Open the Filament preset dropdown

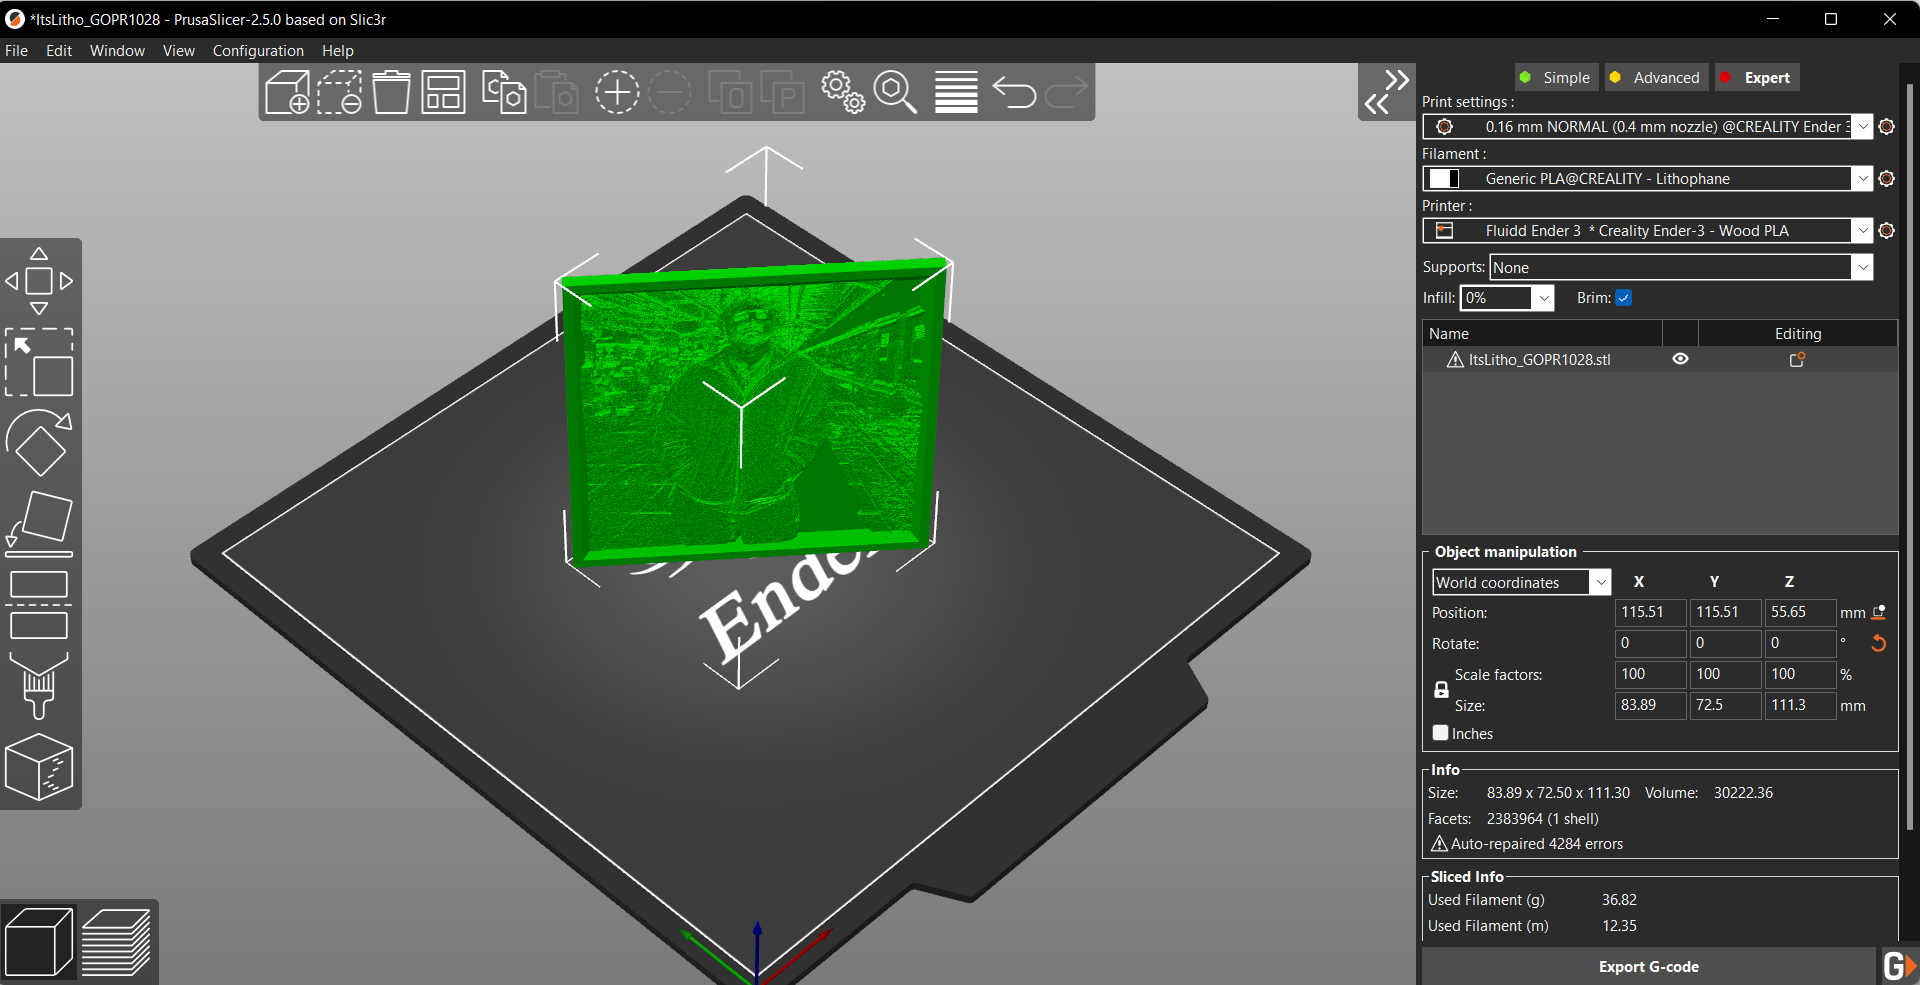[1863, 179]
